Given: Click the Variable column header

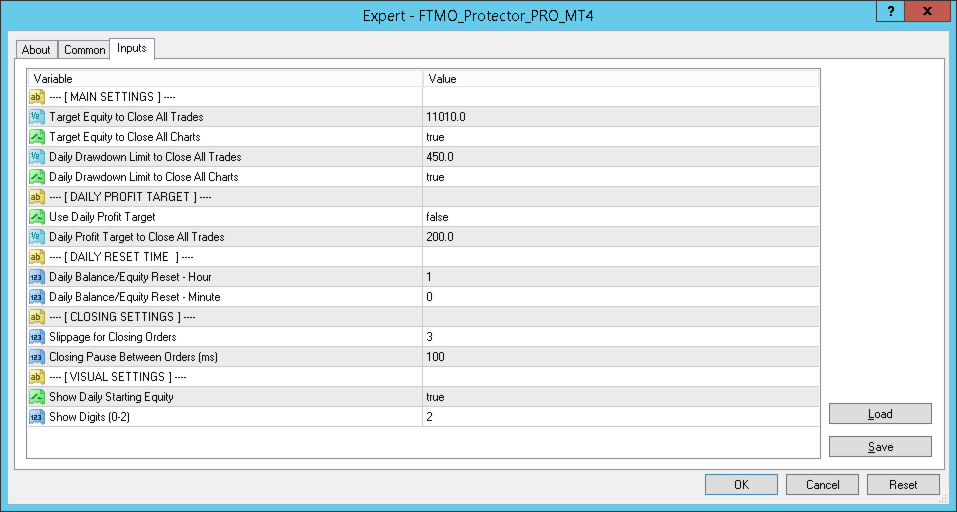Looking at the screenshot, I should (225, 79).
